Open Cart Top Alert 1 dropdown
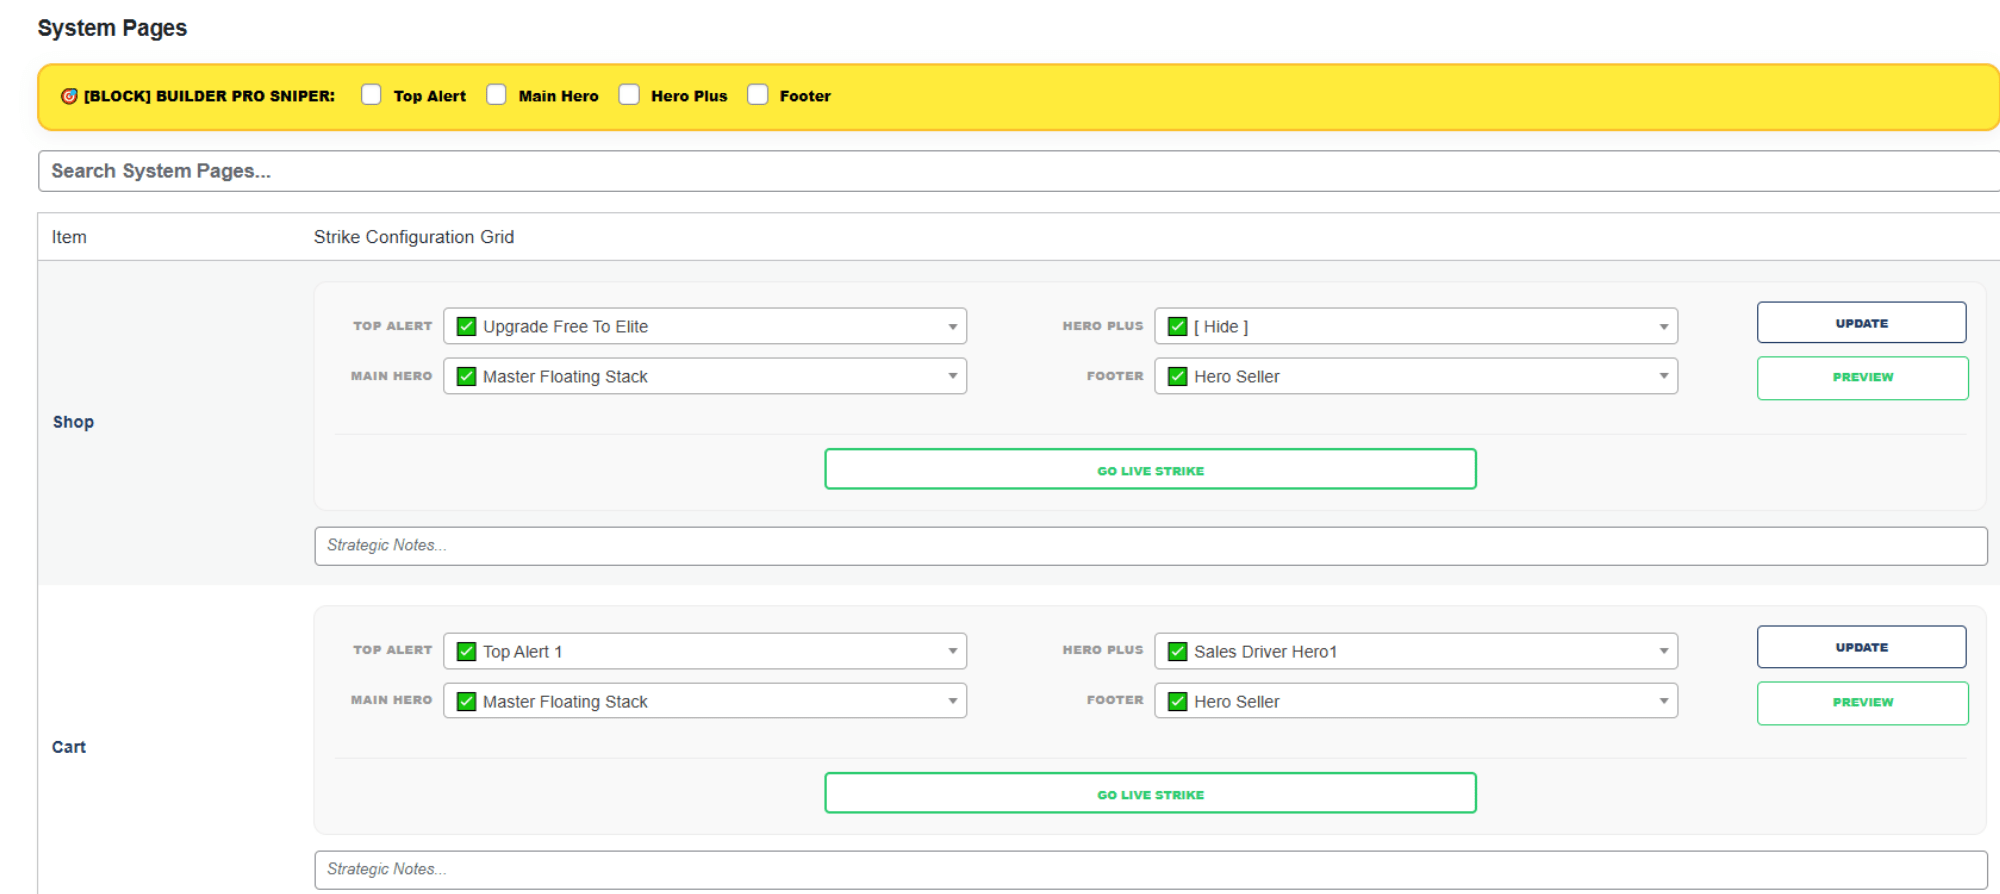2000x894 pixels. point(705,651)
